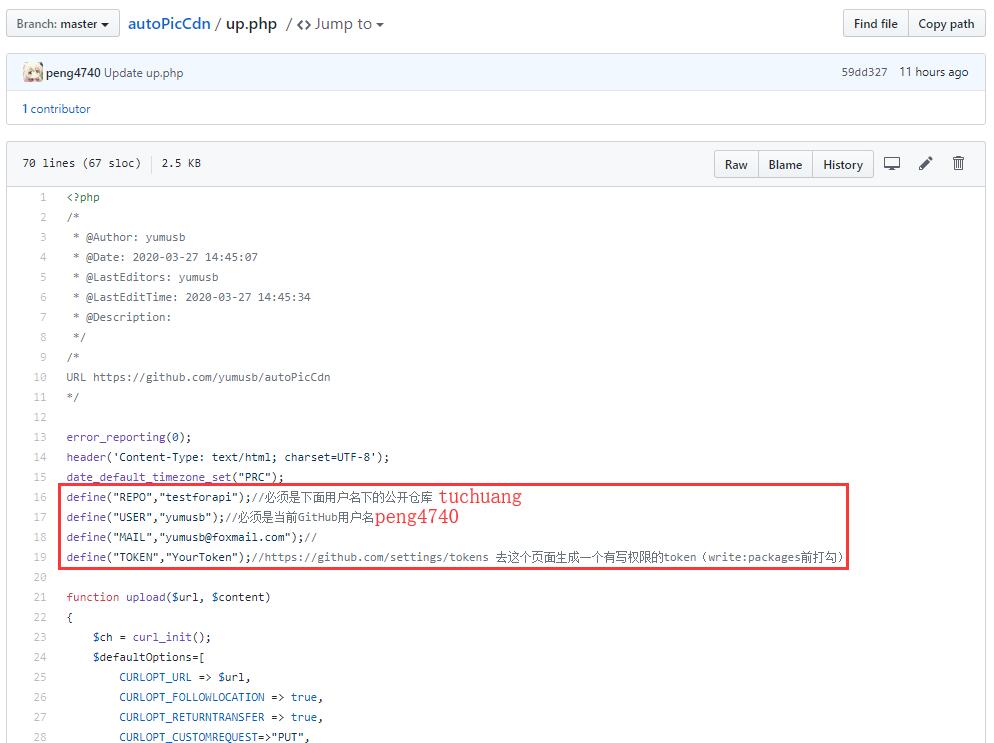Click the CURLOPT_FOLLOWLOCATION => true line
994x743 pixels.
click(x=221, y=697)
